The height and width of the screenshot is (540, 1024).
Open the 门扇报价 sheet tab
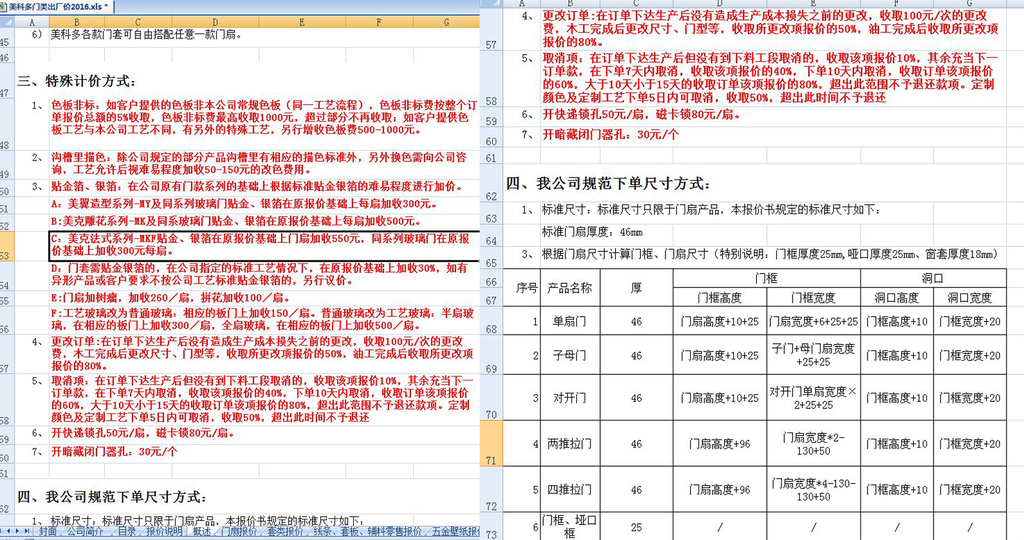(x=239, y=532)
